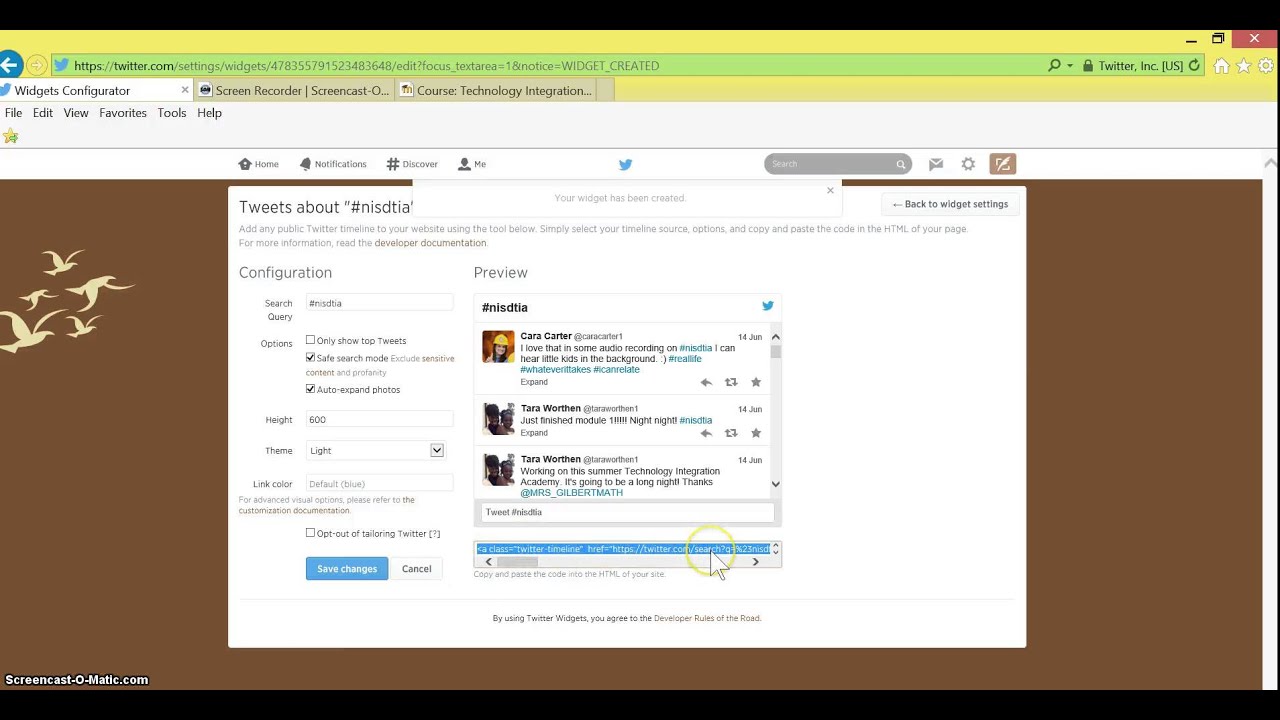The image size is (1280, 720).
Task: Open the Me profile page
Action: 472,164
